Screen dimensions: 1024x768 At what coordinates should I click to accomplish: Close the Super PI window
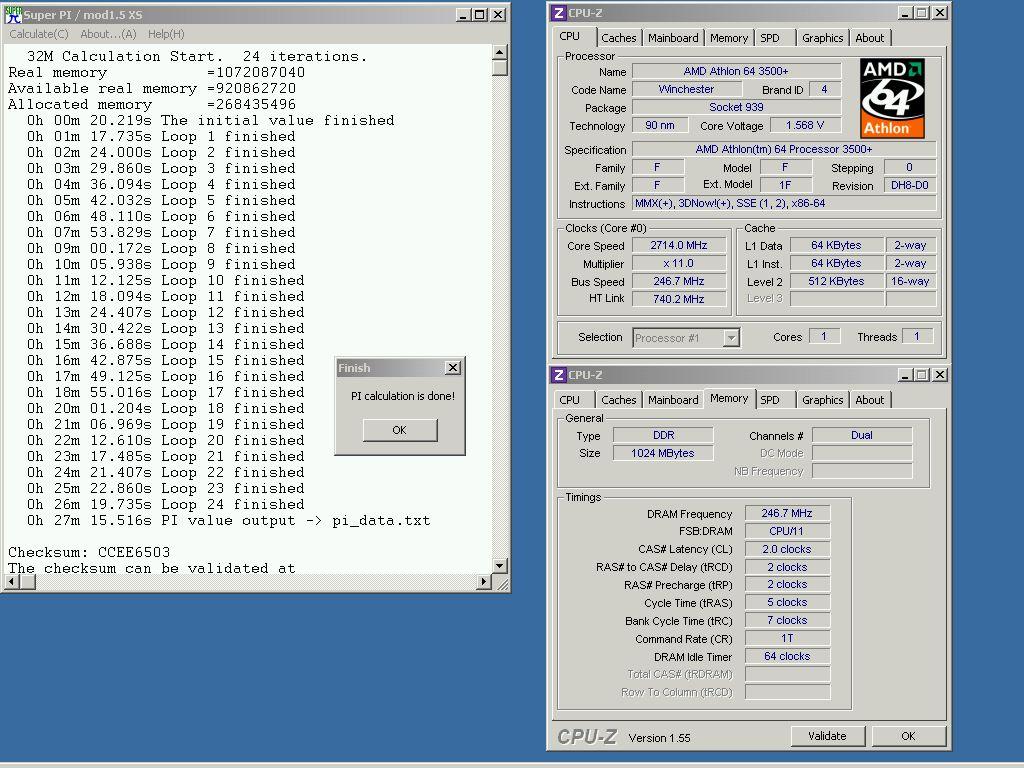point(498,14)
